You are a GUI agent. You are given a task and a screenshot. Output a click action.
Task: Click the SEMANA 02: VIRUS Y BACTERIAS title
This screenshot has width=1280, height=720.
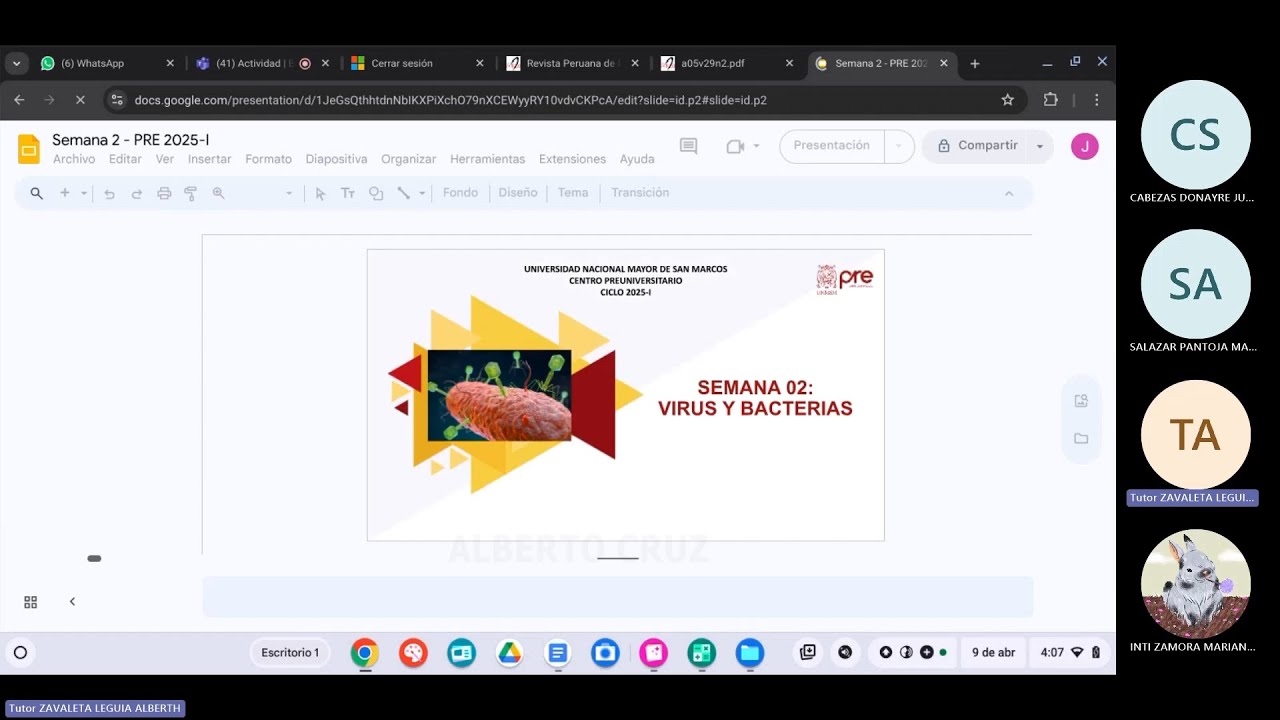(755, 398)
